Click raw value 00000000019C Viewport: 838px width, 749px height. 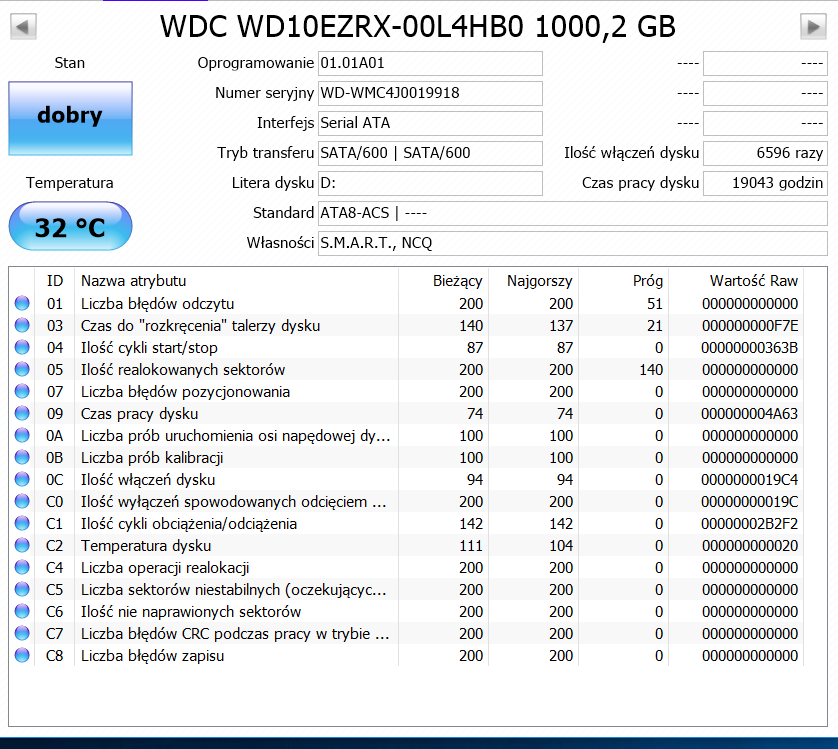pyautogui.click(x=749, y=501)
